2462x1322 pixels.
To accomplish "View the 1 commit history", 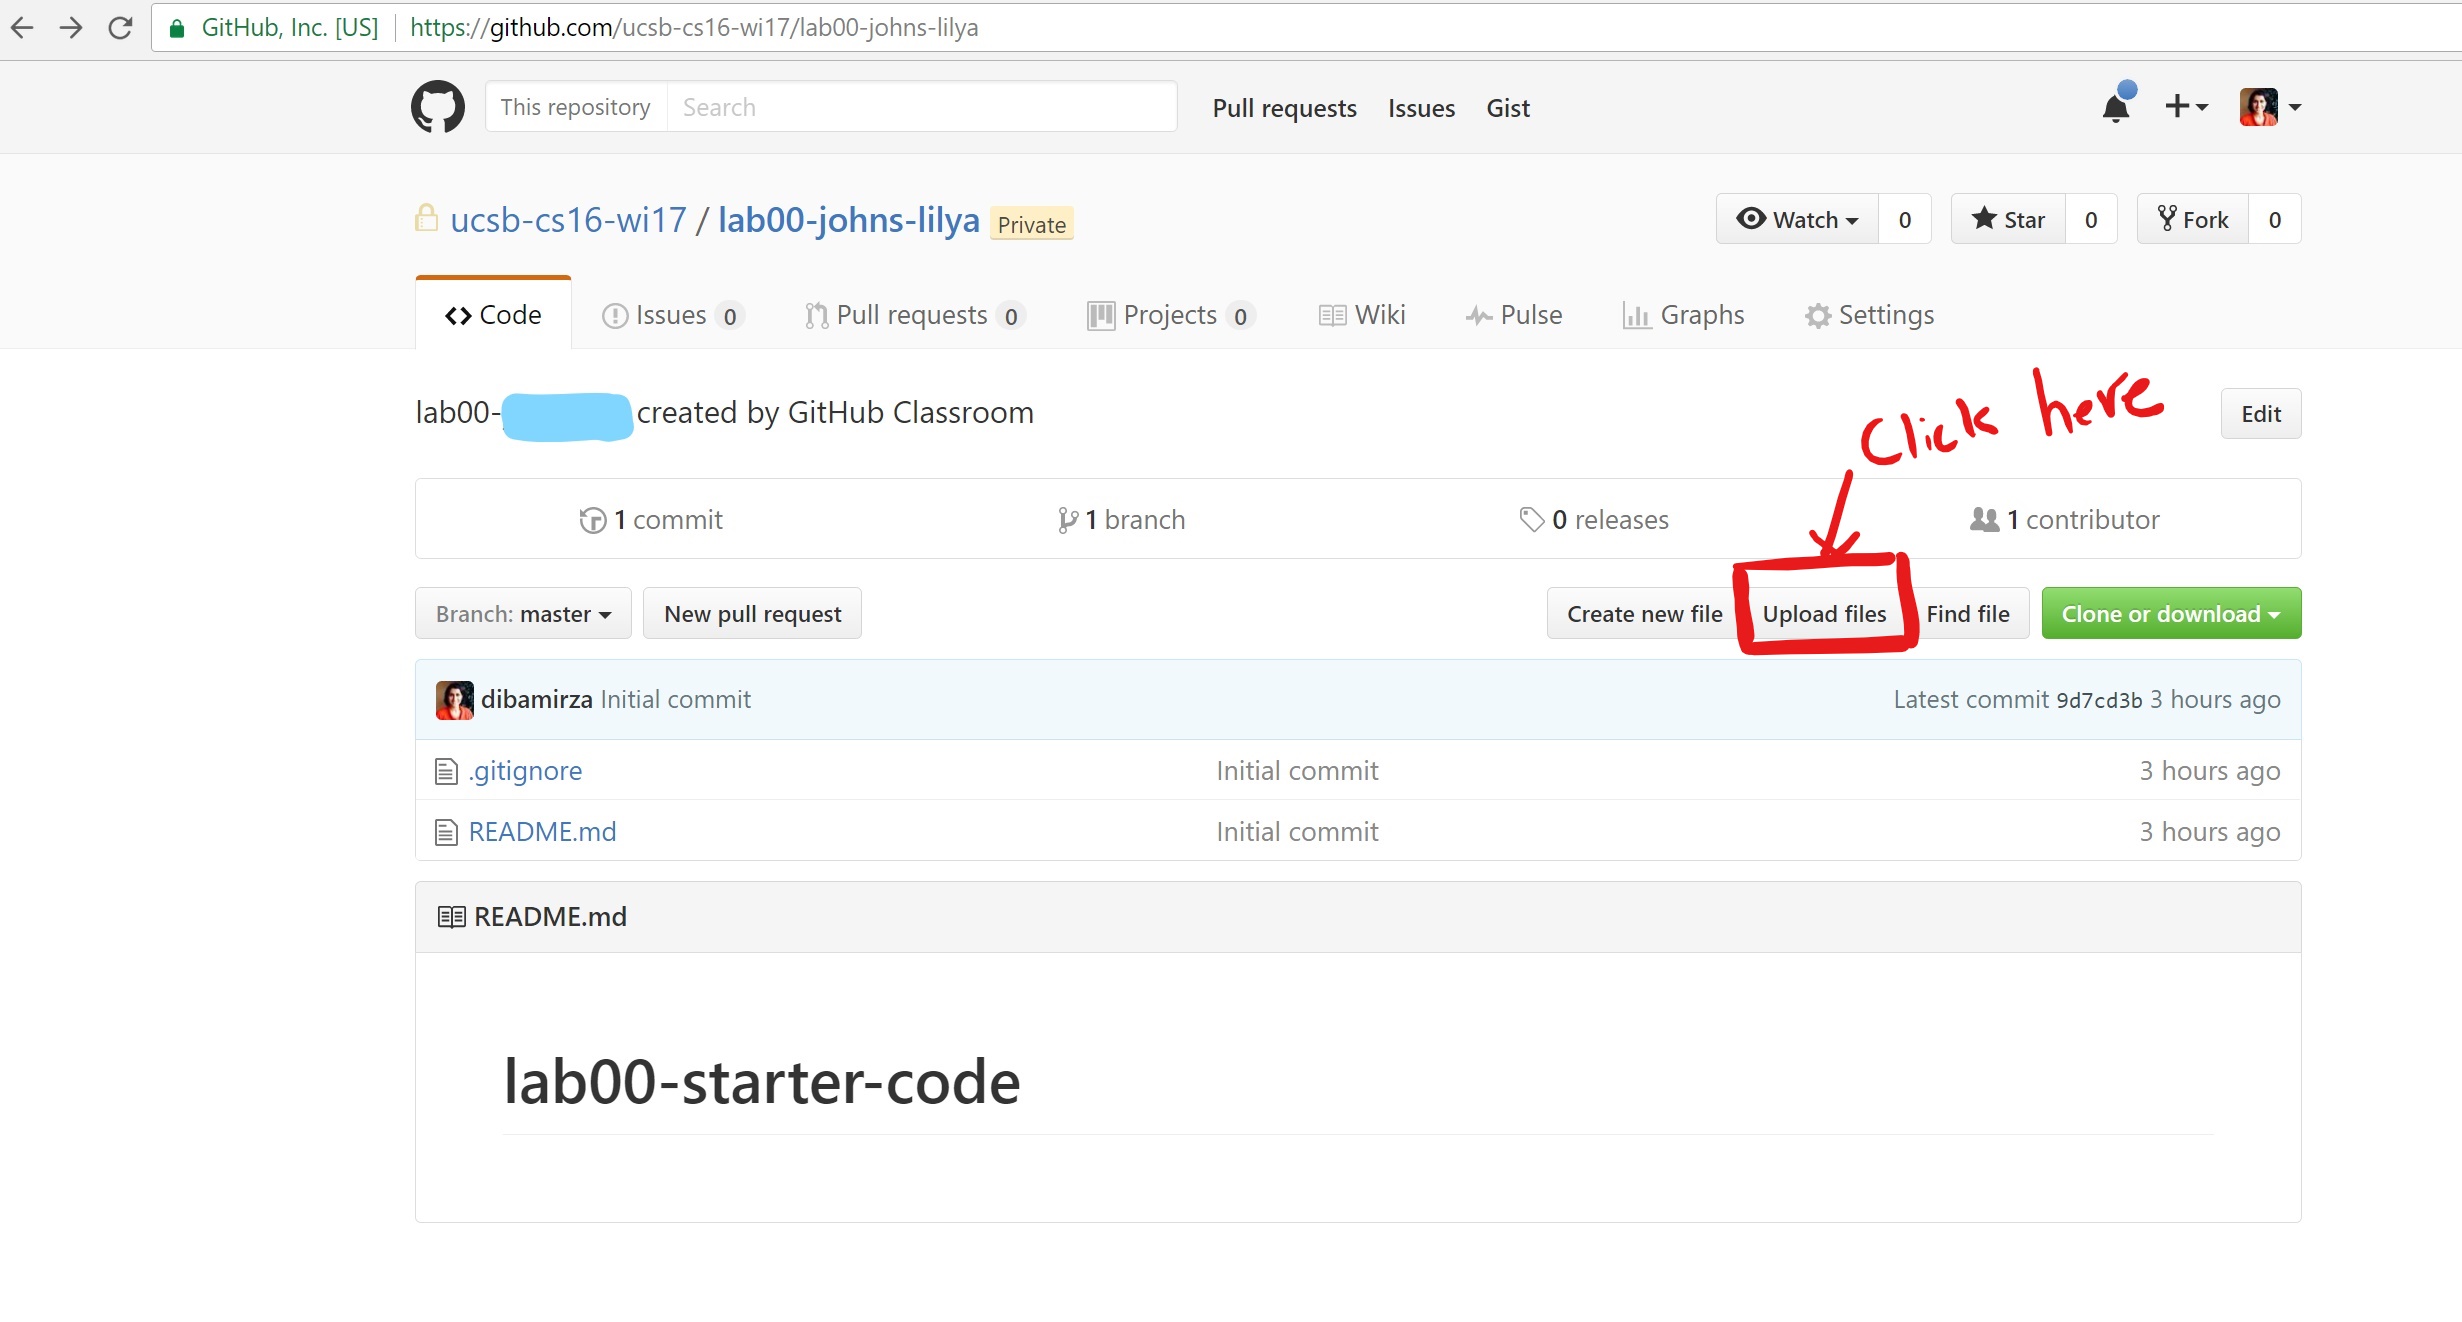I will [x=651, y=520].
